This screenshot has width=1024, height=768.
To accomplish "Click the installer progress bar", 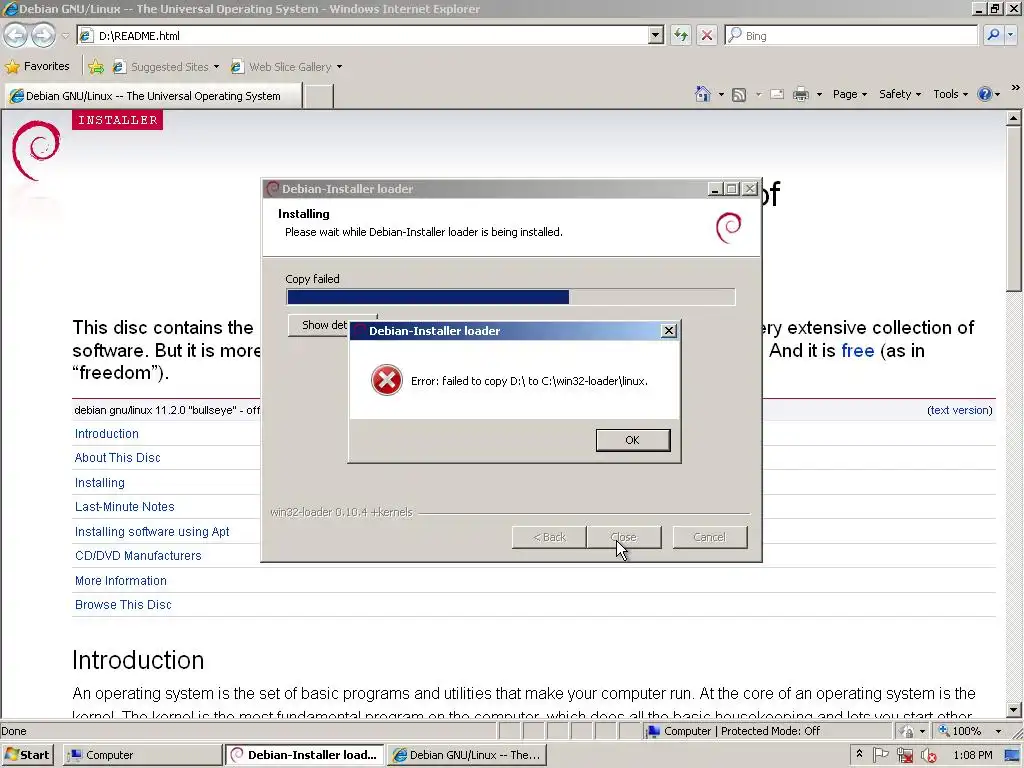I will click(511, 297).
